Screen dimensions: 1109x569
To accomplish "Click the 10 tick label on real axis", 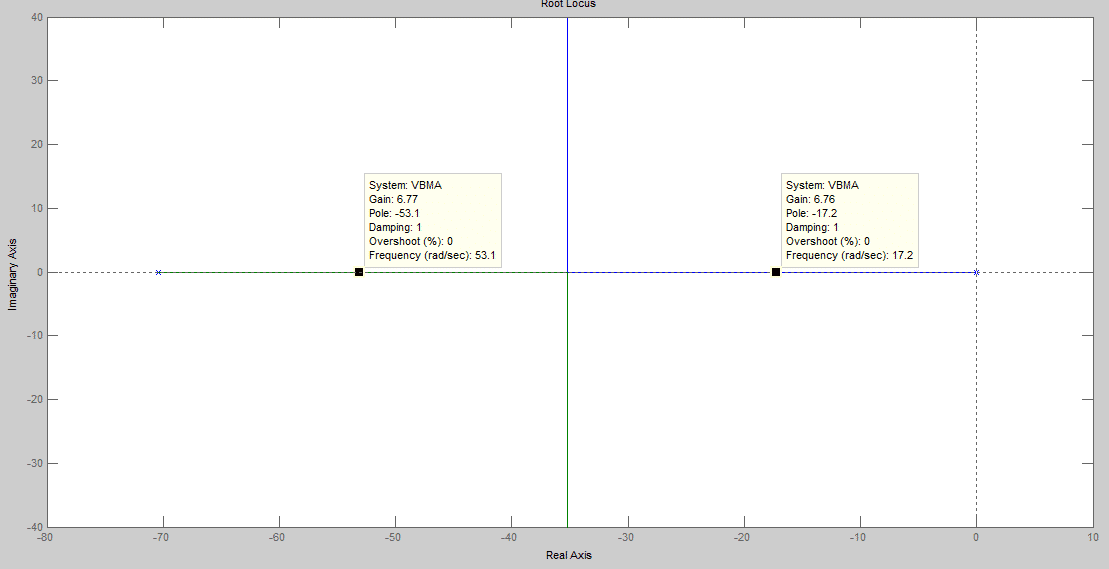I will click(x=1091, y=537).
